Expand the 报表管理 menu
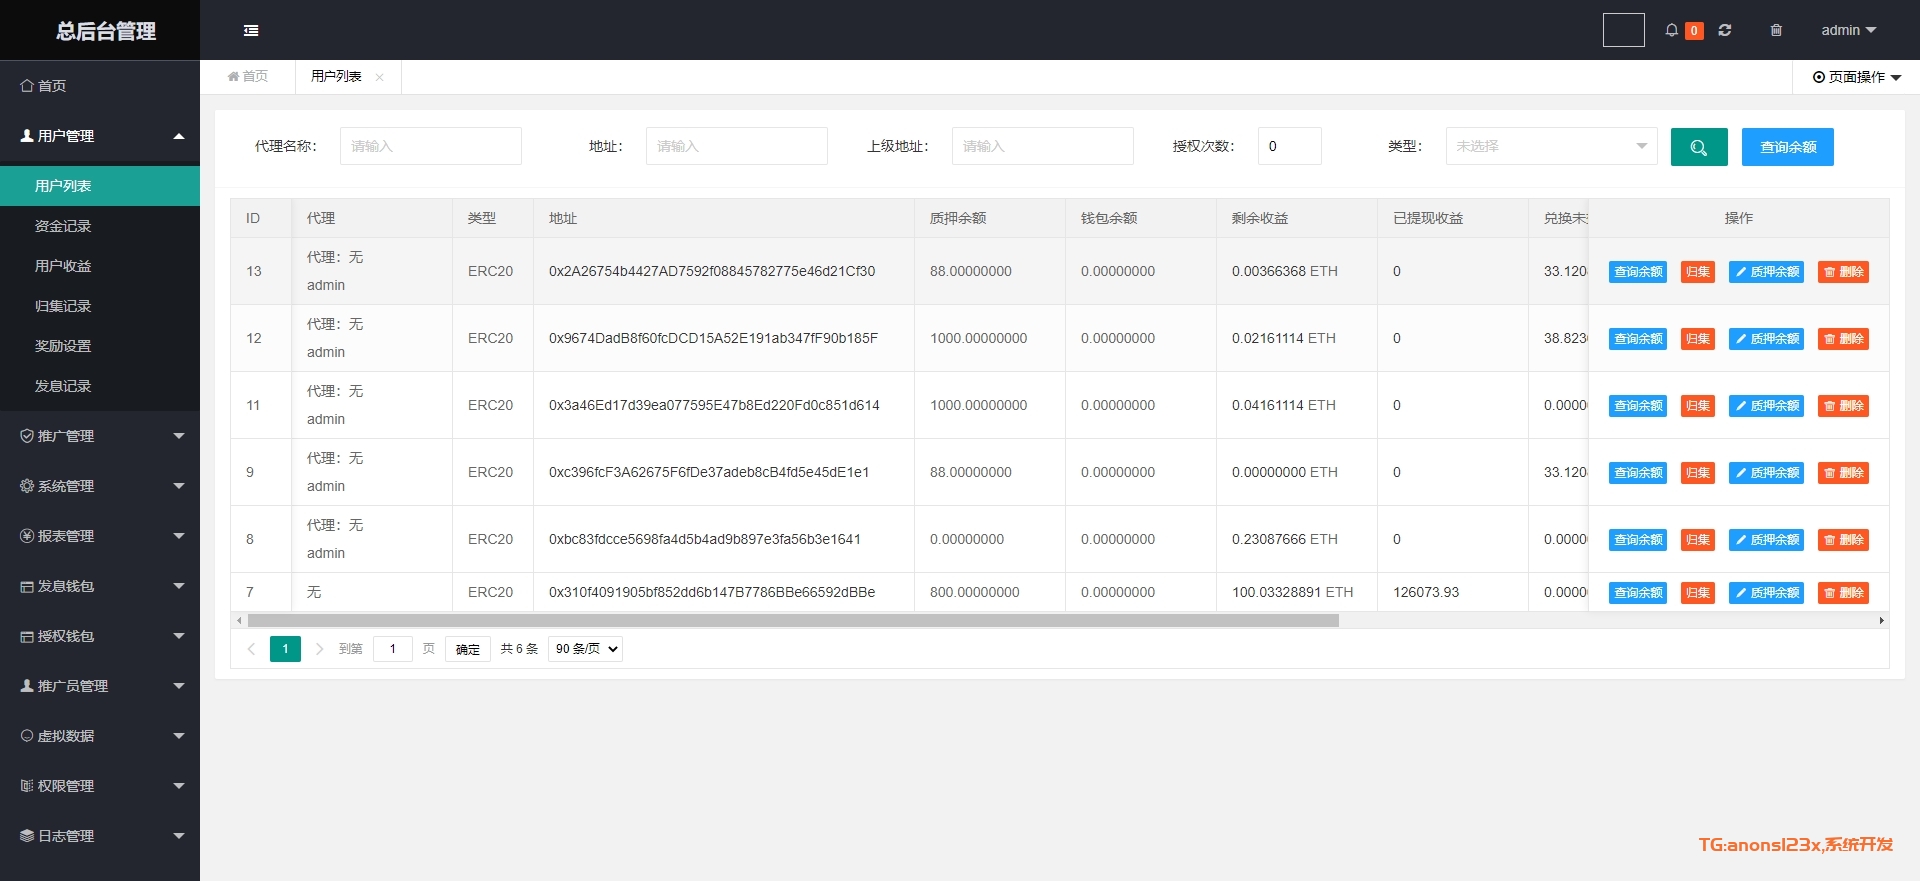This screenshot has height=881, width=1920. 100,536
